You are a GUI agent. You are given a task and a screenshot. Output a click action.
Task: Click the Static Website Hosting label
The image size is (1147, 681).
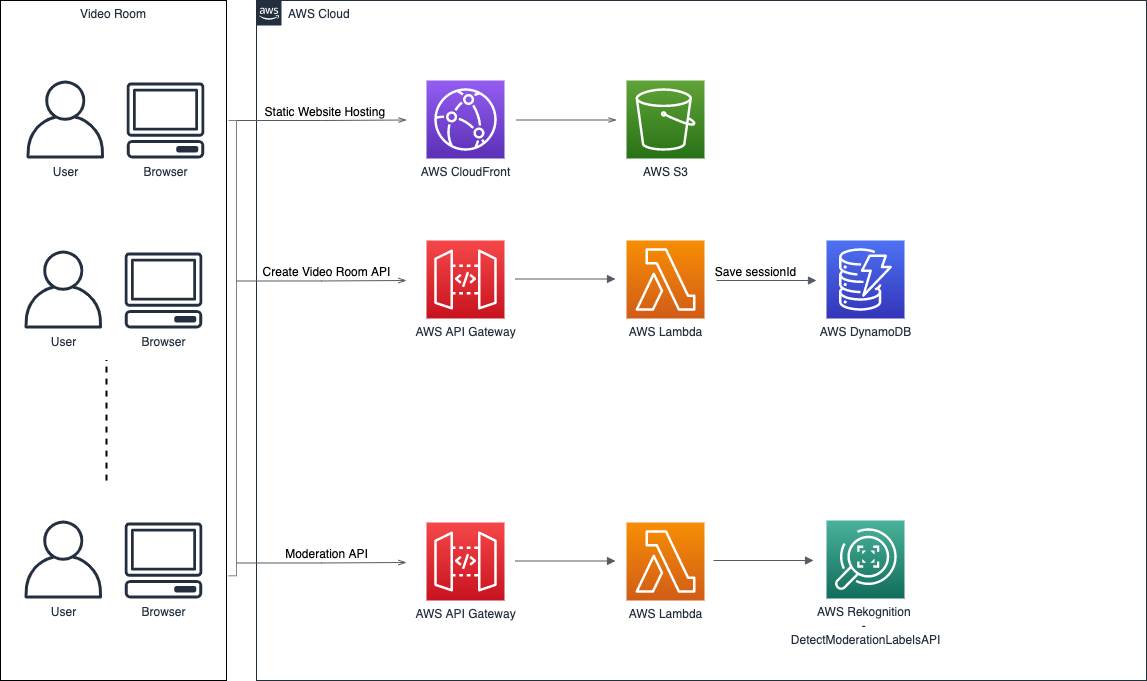pyautogui.click(x=325, y=112)
